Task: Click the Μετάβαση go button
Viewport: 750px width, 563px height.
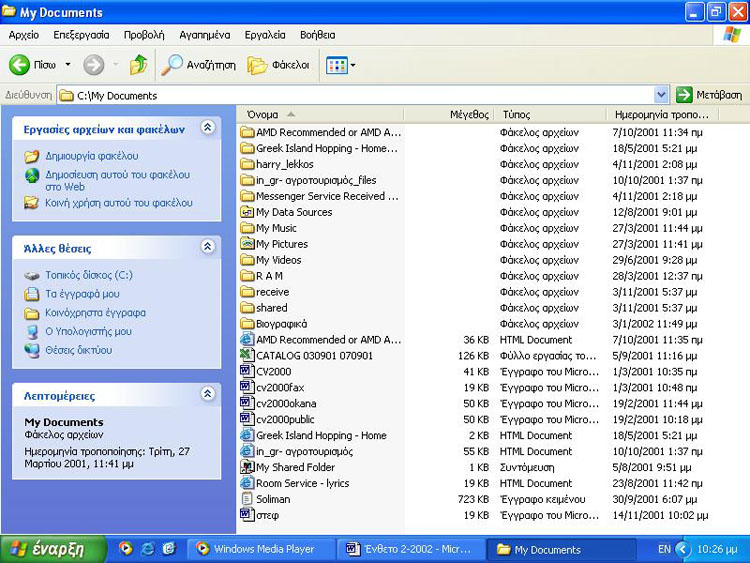Action: click(x=709, y=95)
